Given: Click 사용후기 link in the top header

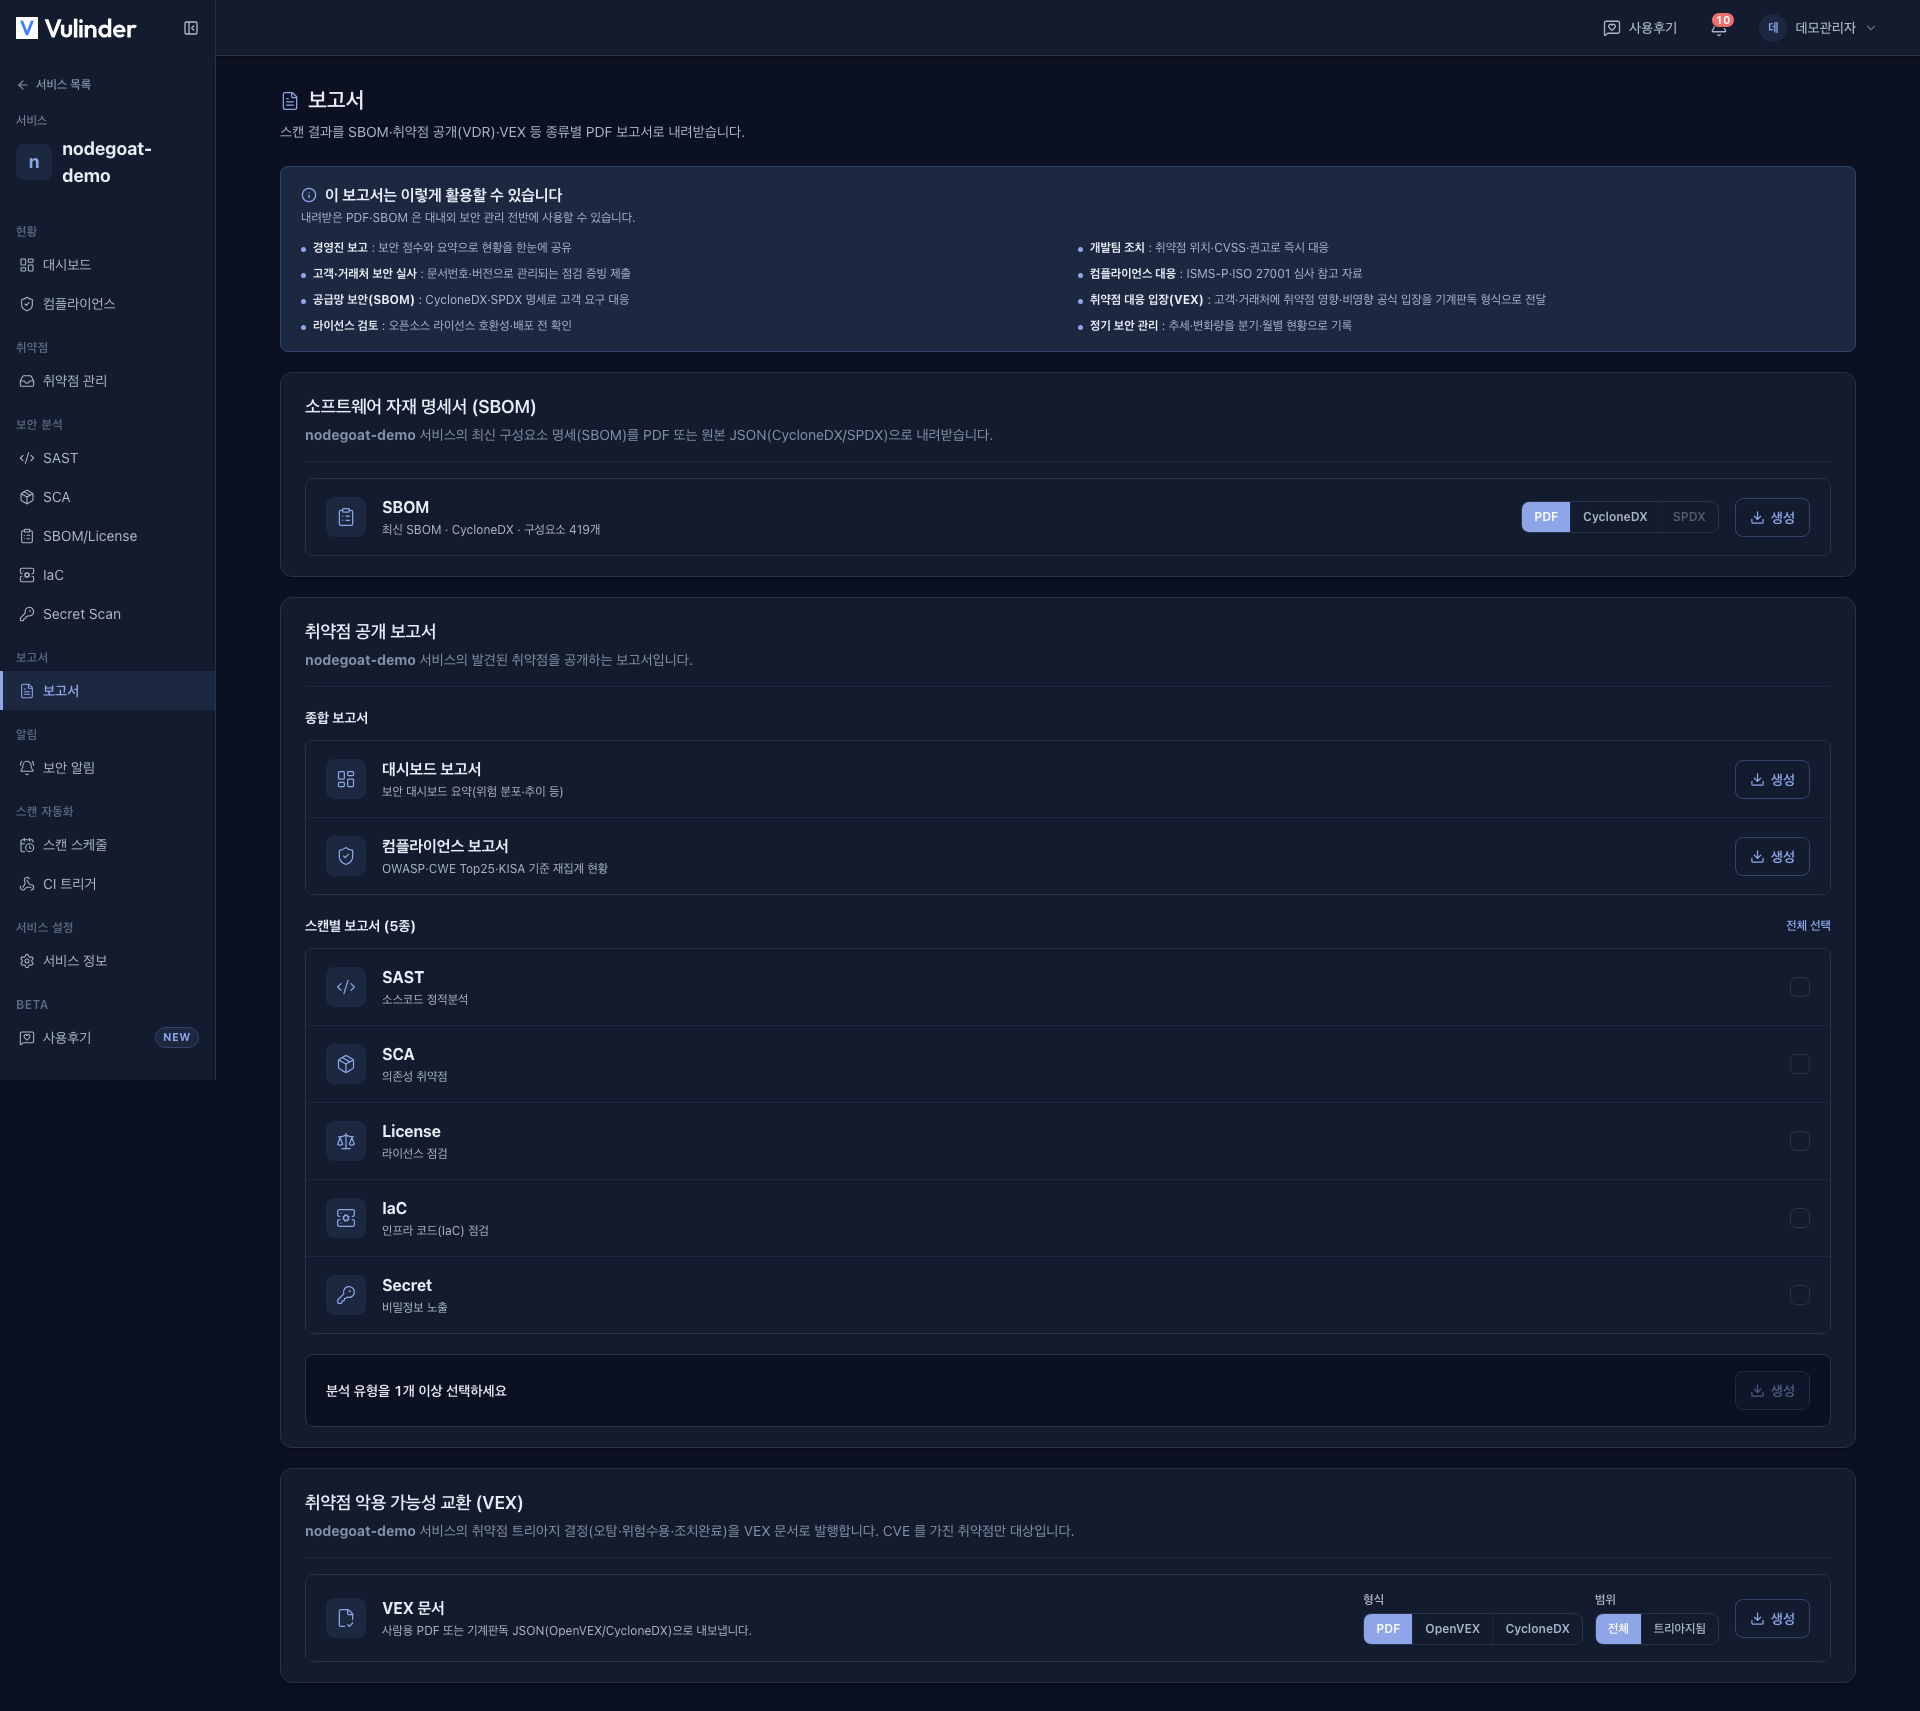Looking at the screenshot, I should [x=1640, y=28].
